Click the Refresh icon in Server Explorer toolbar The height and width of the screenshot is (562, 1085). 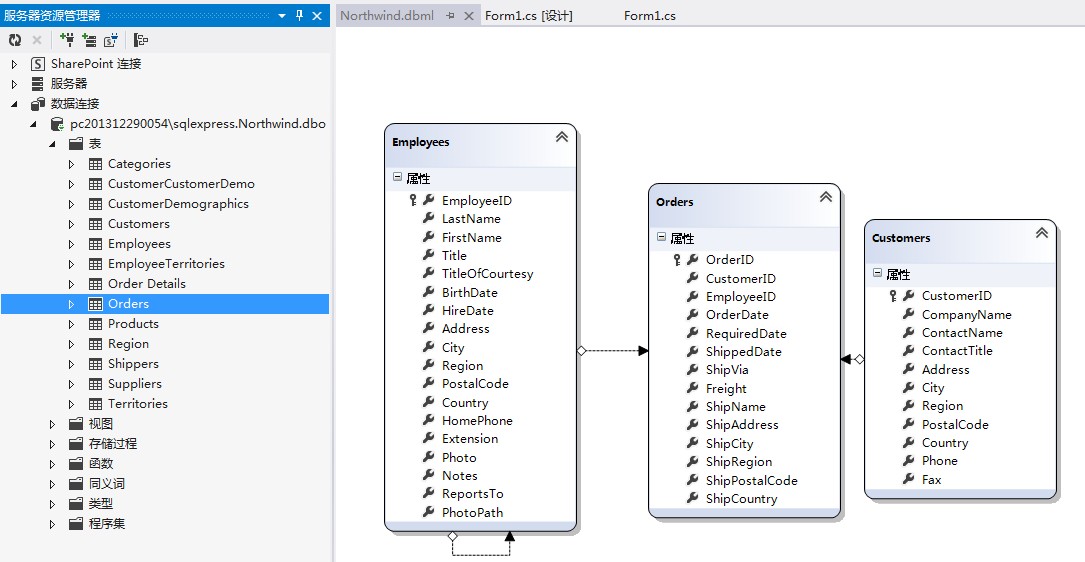[15, 40]
